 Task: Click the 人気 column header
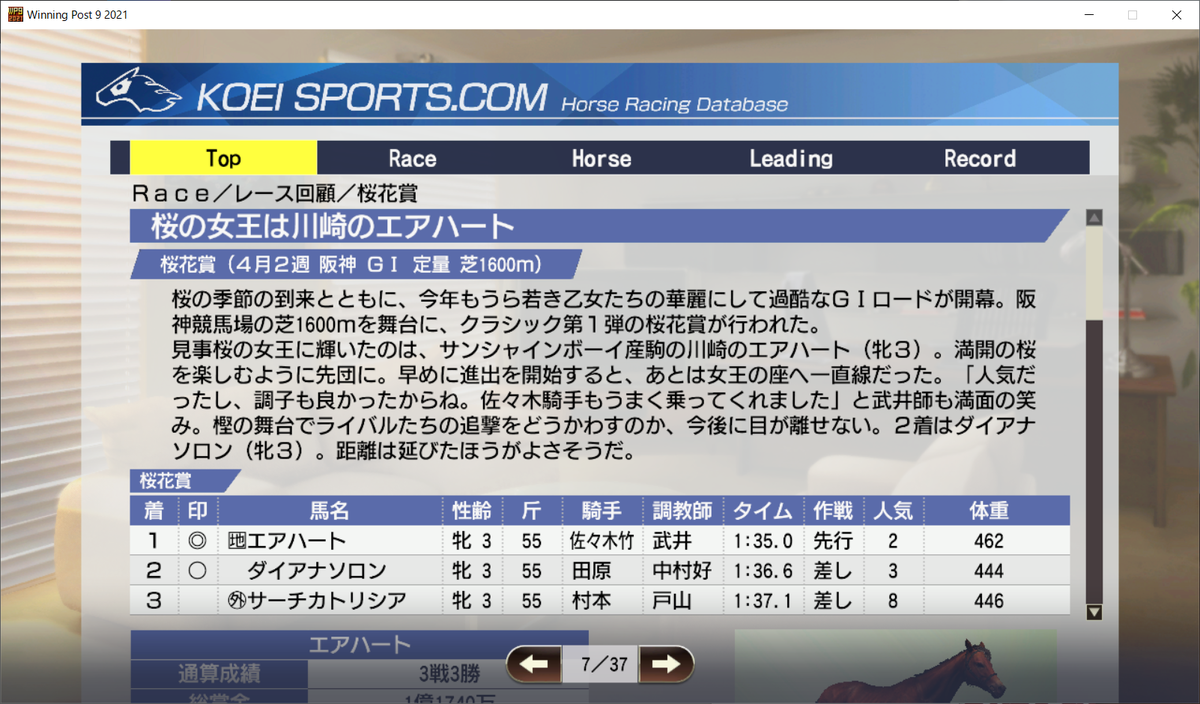click(x=892, y=511)
